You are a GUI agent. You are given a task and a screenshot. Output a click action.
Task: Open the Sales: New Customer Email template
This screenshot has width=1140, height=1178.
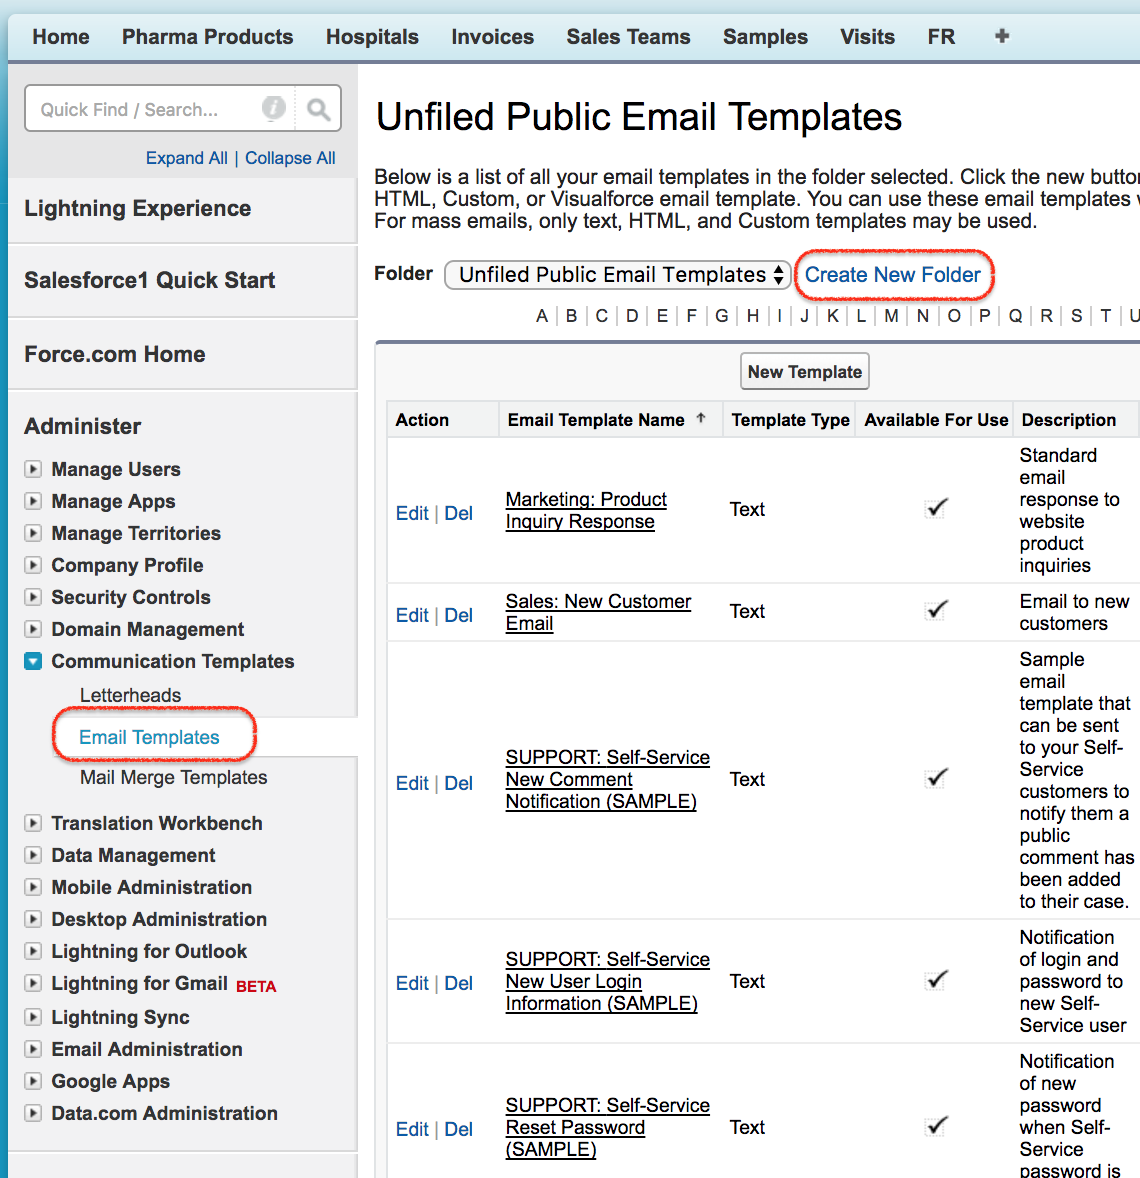[x=598, y=612]
